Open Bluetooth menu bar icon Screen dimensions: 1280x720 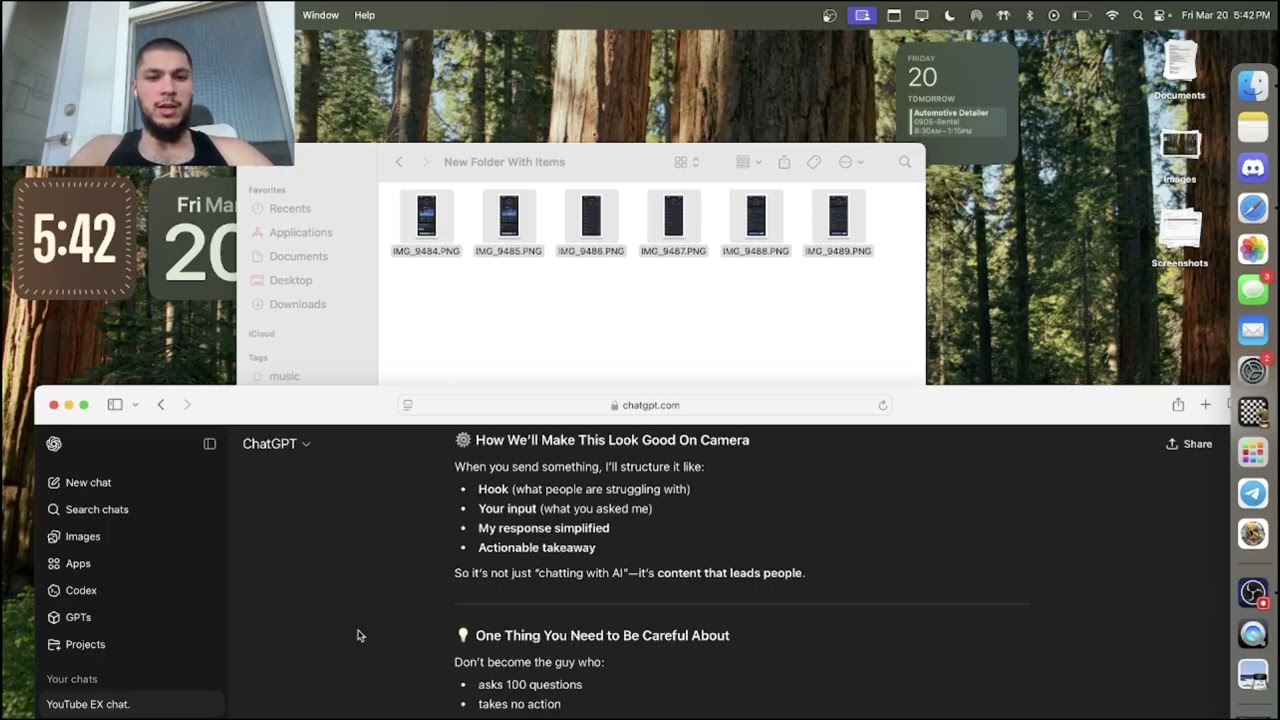(x=1029, y=15)
